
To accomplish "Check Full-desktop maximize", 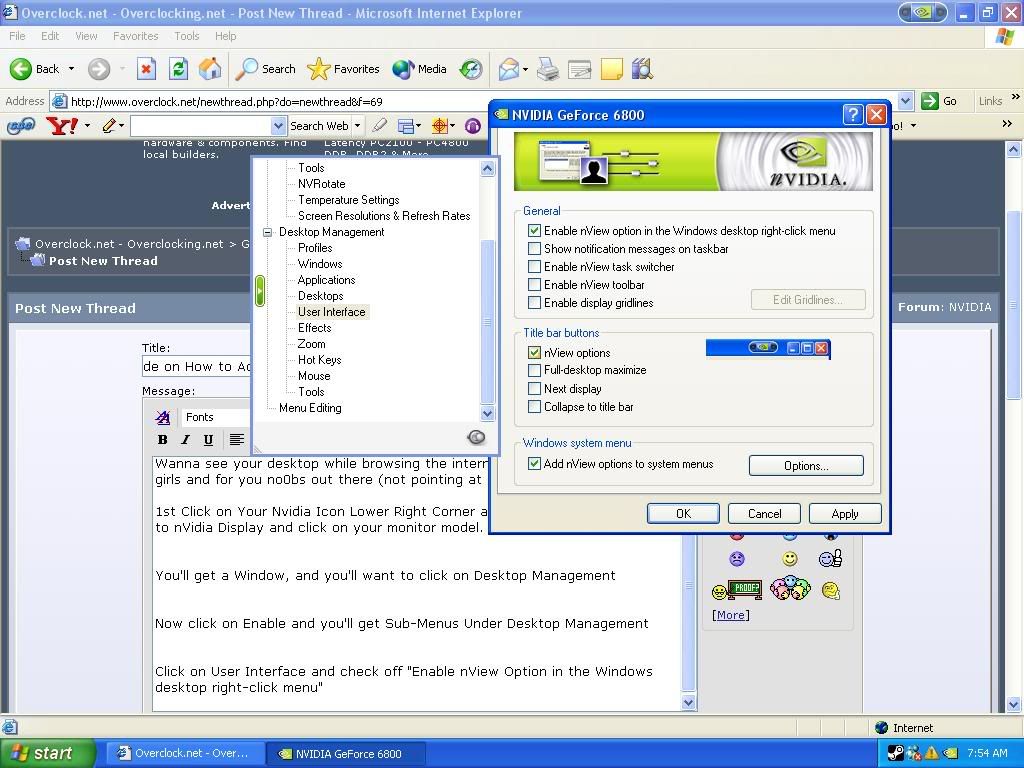I will pos(534,370).
